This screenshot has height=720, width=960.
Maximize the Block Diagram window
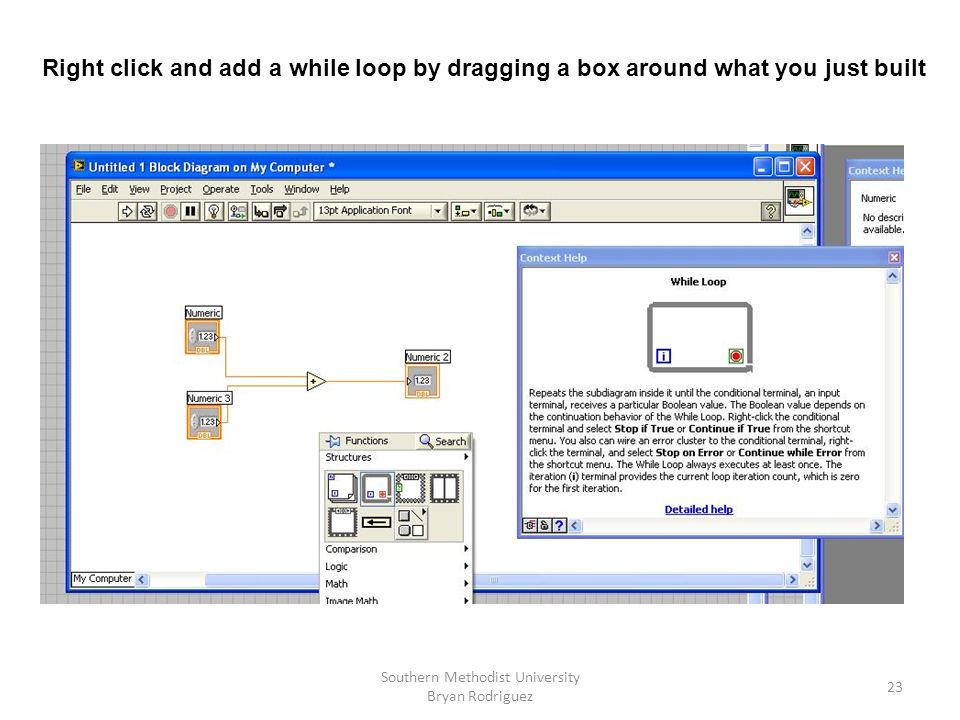click(x=784, y=167)
